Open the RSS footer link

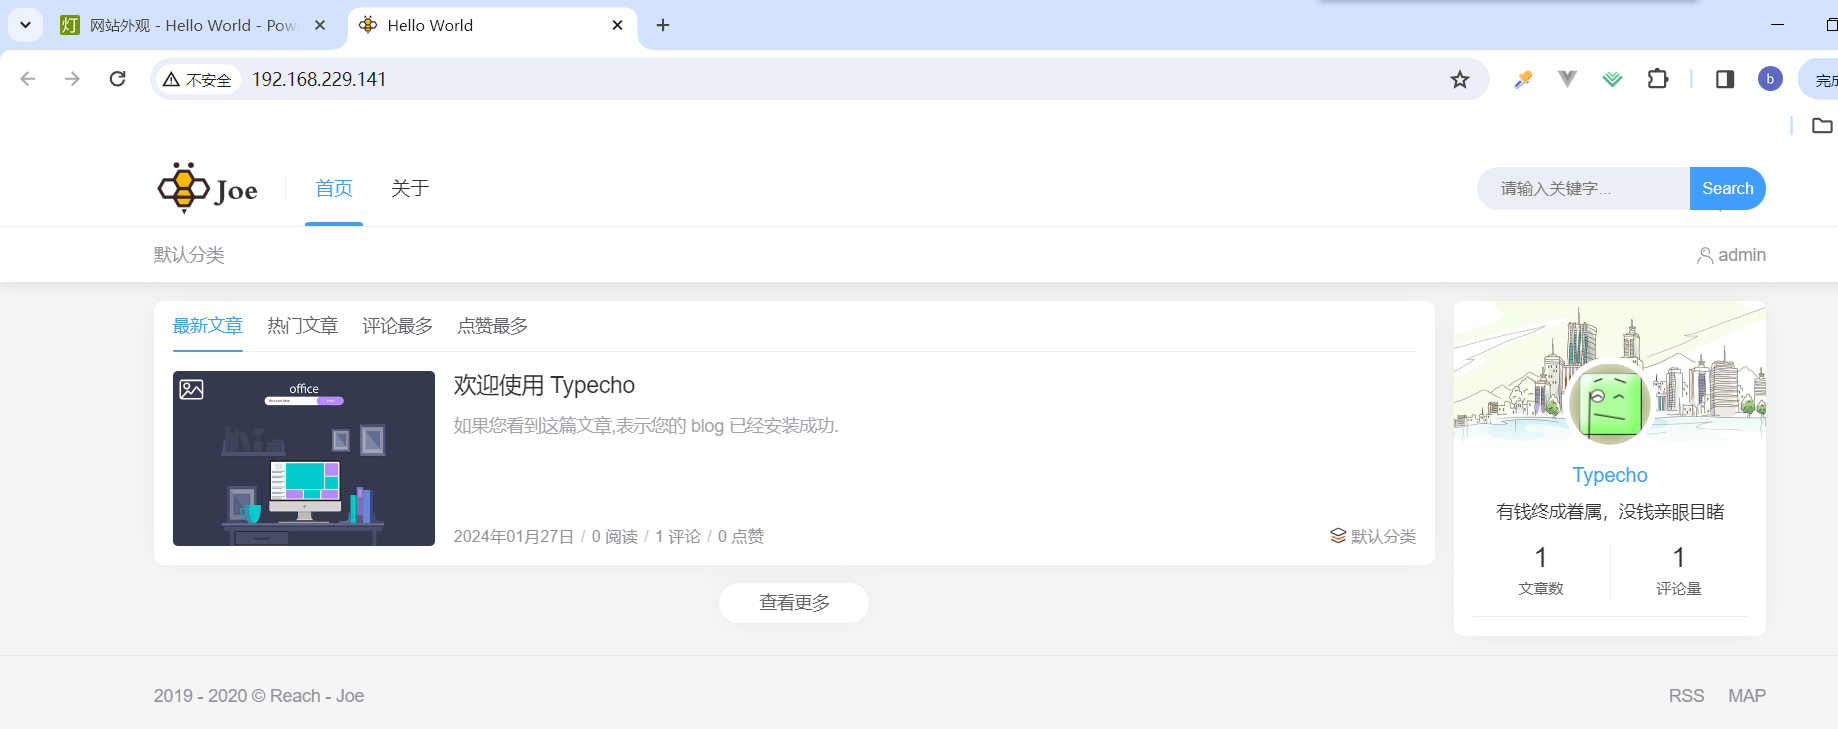coord(1686,696)
